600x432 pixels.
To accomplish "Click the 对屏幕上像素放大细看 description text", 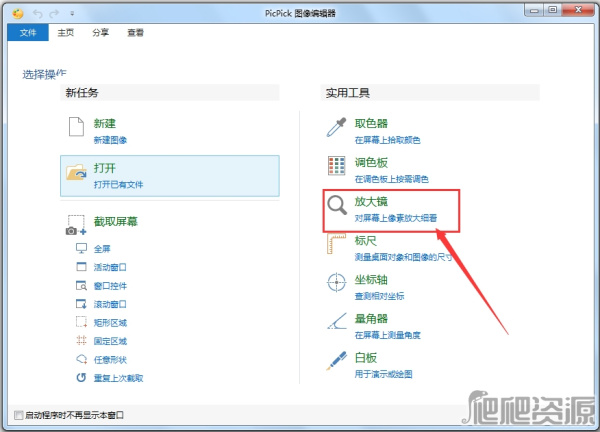I will point(396,218).
